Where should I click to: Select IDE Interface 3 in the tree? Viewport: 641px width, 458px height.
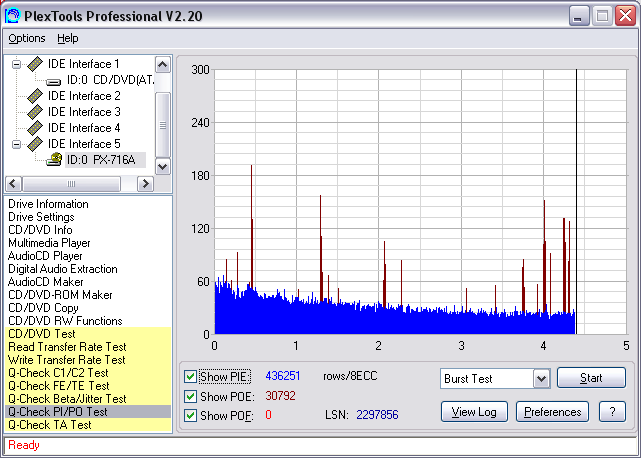[x=84, y=112]
